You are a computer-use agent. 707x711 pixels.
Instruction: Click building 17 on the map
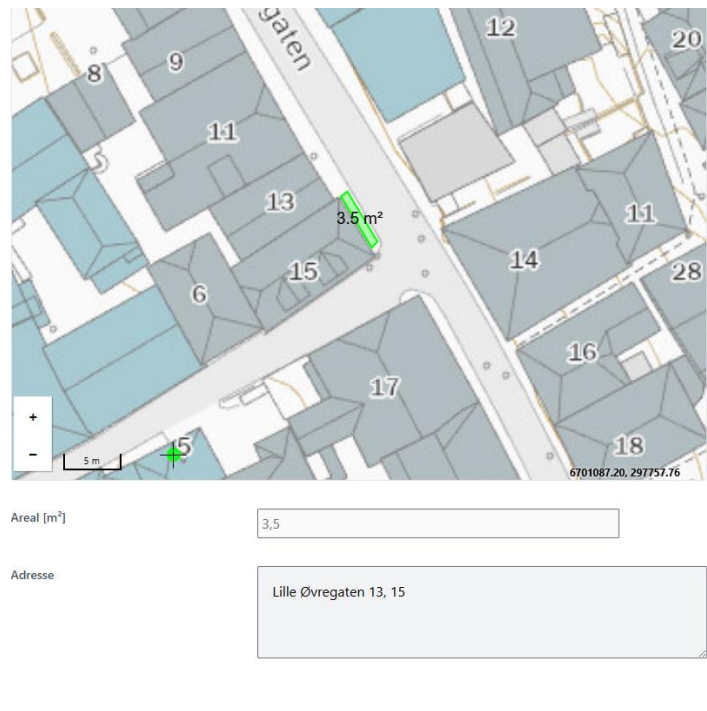[384, 387]
